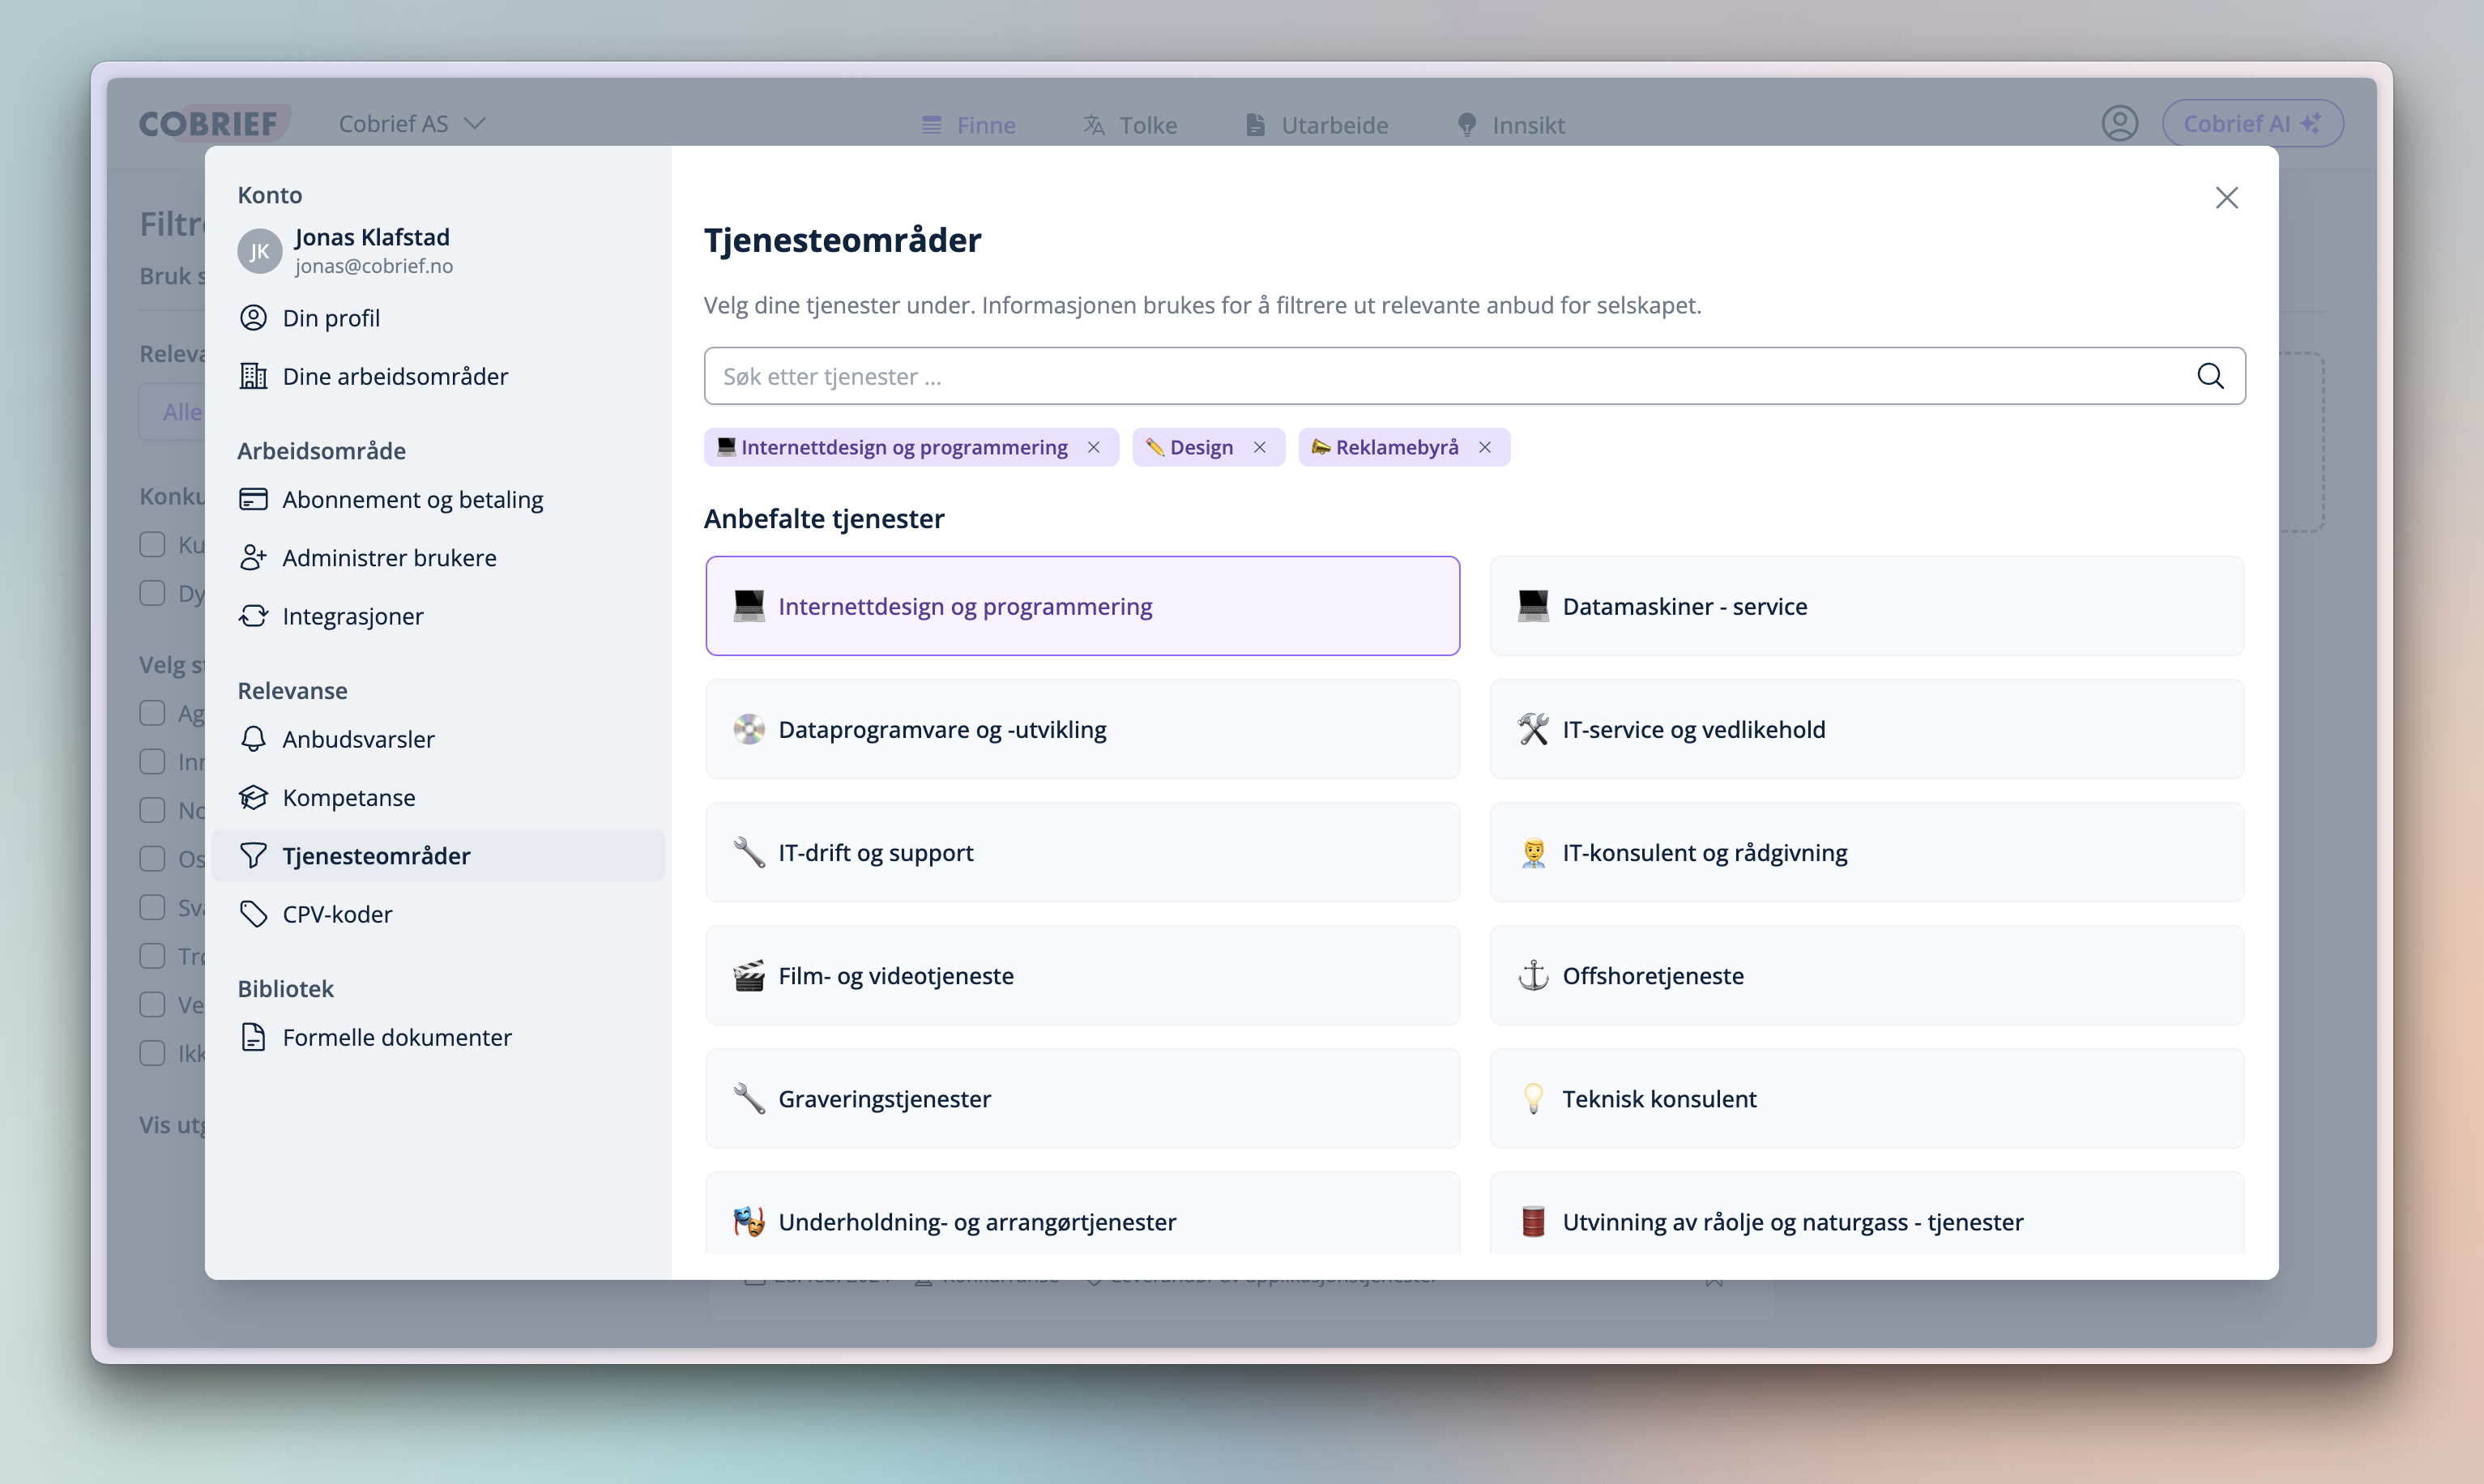Click the user account icon in header
Screen dimensions: 2484x1484
point(2119,124)
